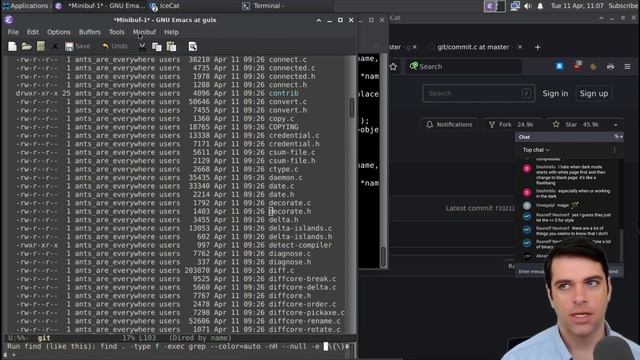Click the Star 45.9k button
Viewport: 640px width, 360px height.
pos(576,124)
